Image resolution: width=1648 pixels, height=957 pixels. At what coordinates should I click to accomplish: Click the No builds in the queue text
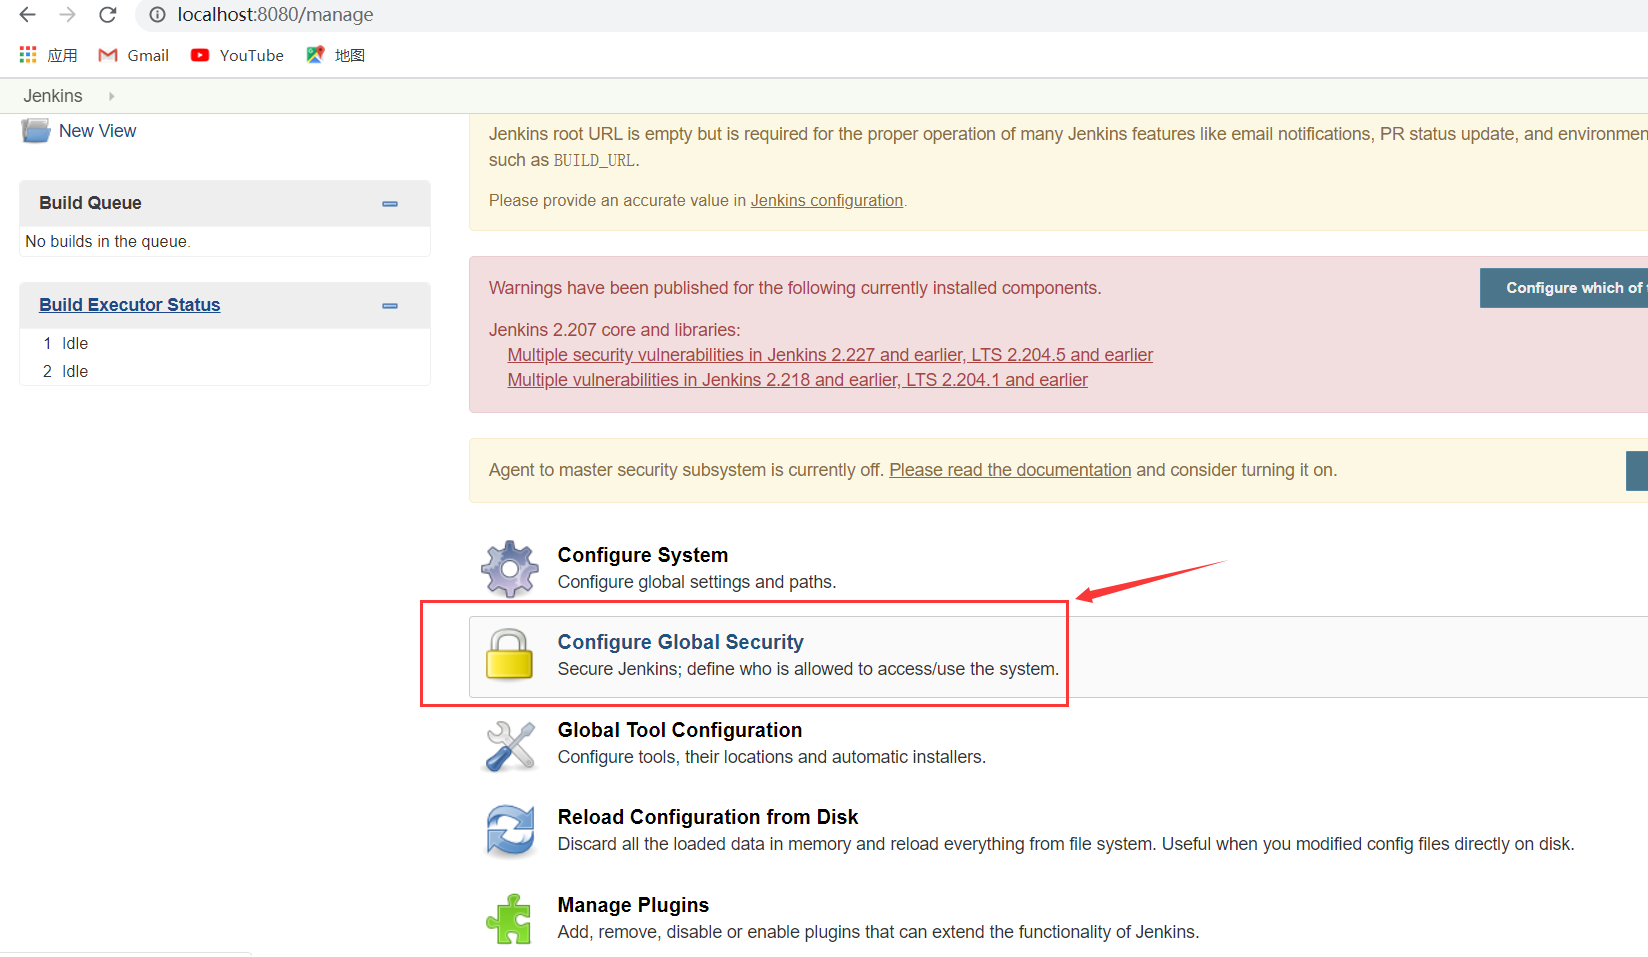(x=108, y=241)
